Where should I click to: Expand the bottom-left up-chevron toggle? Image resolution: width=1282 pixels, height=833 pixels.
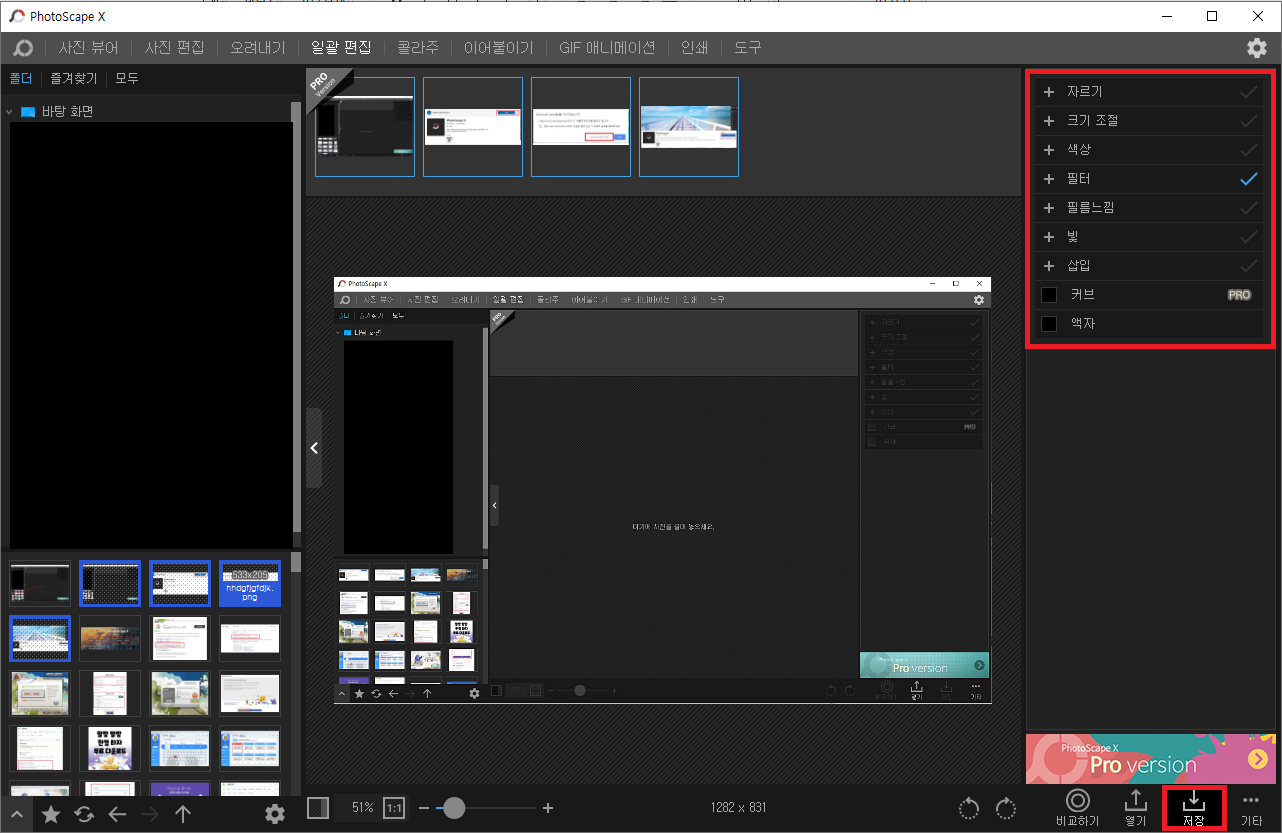(x=16, y=814)
